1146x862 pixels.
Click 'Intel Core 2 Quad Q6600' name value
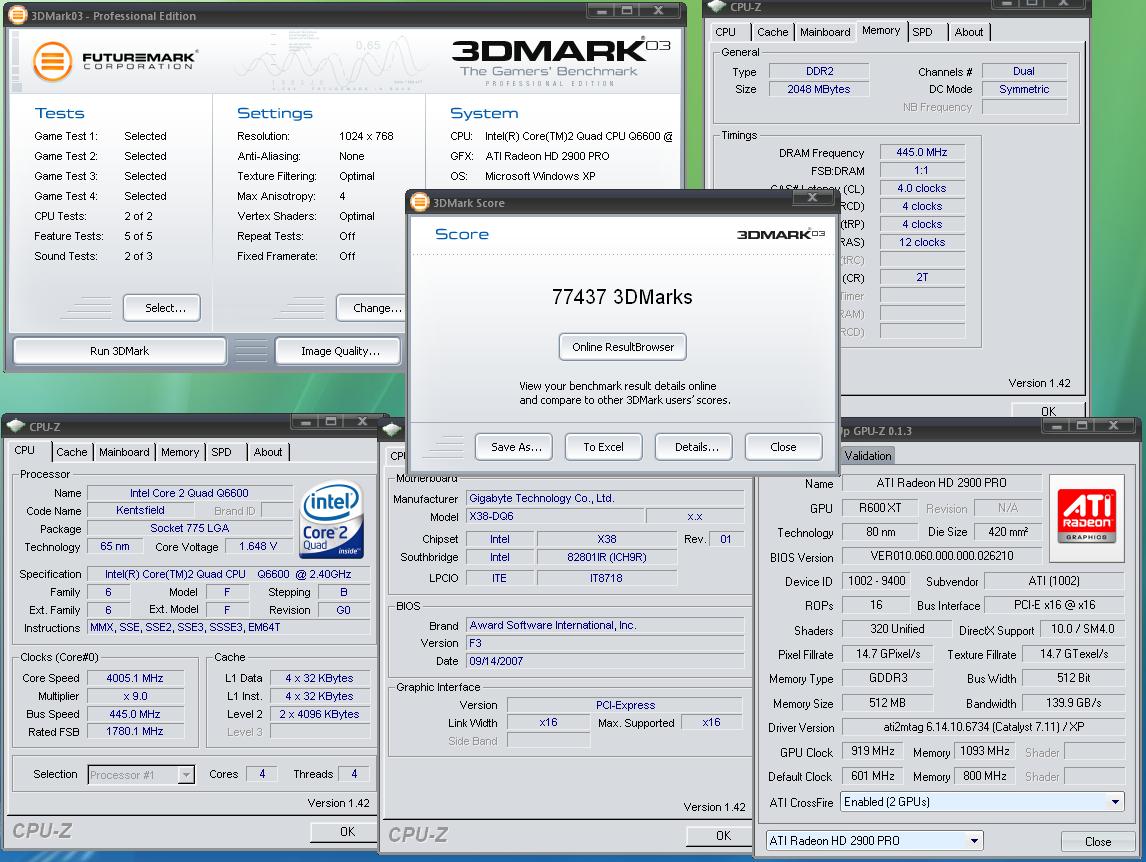(x=189, y=493)
